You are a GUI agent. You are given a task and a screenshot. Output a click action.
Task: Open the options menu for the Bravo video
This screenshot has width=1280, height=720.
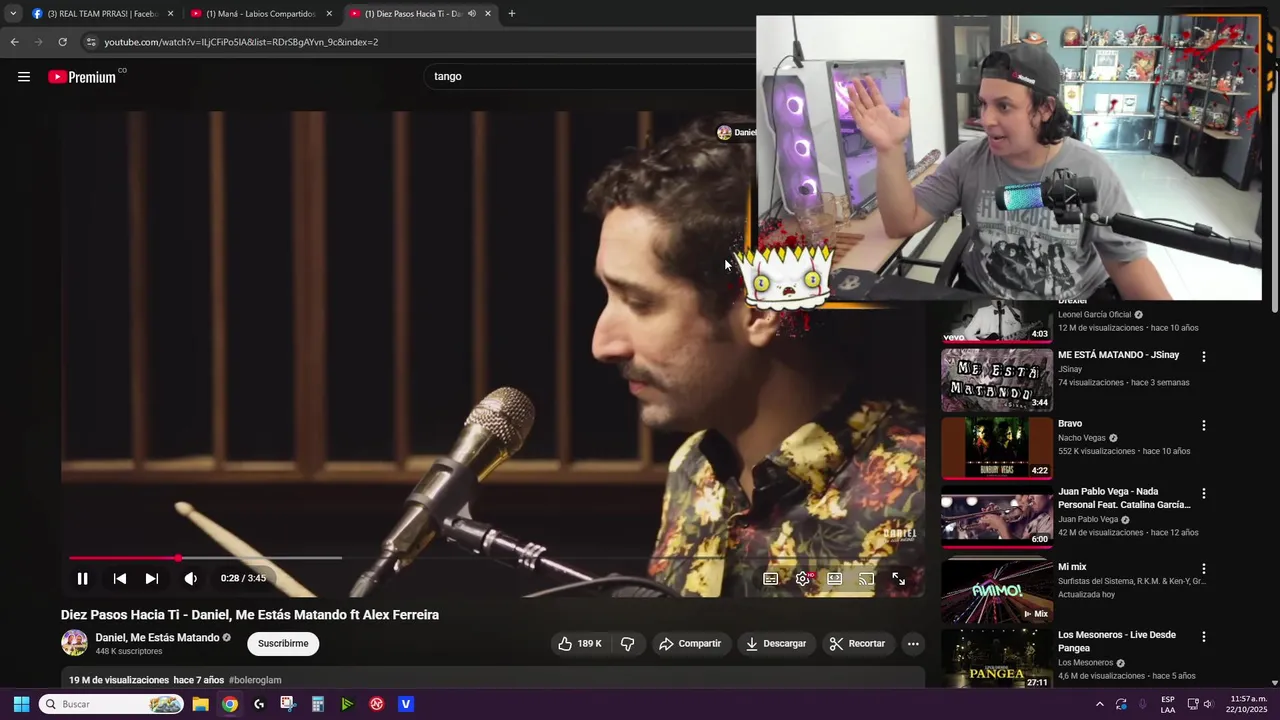1204,426
